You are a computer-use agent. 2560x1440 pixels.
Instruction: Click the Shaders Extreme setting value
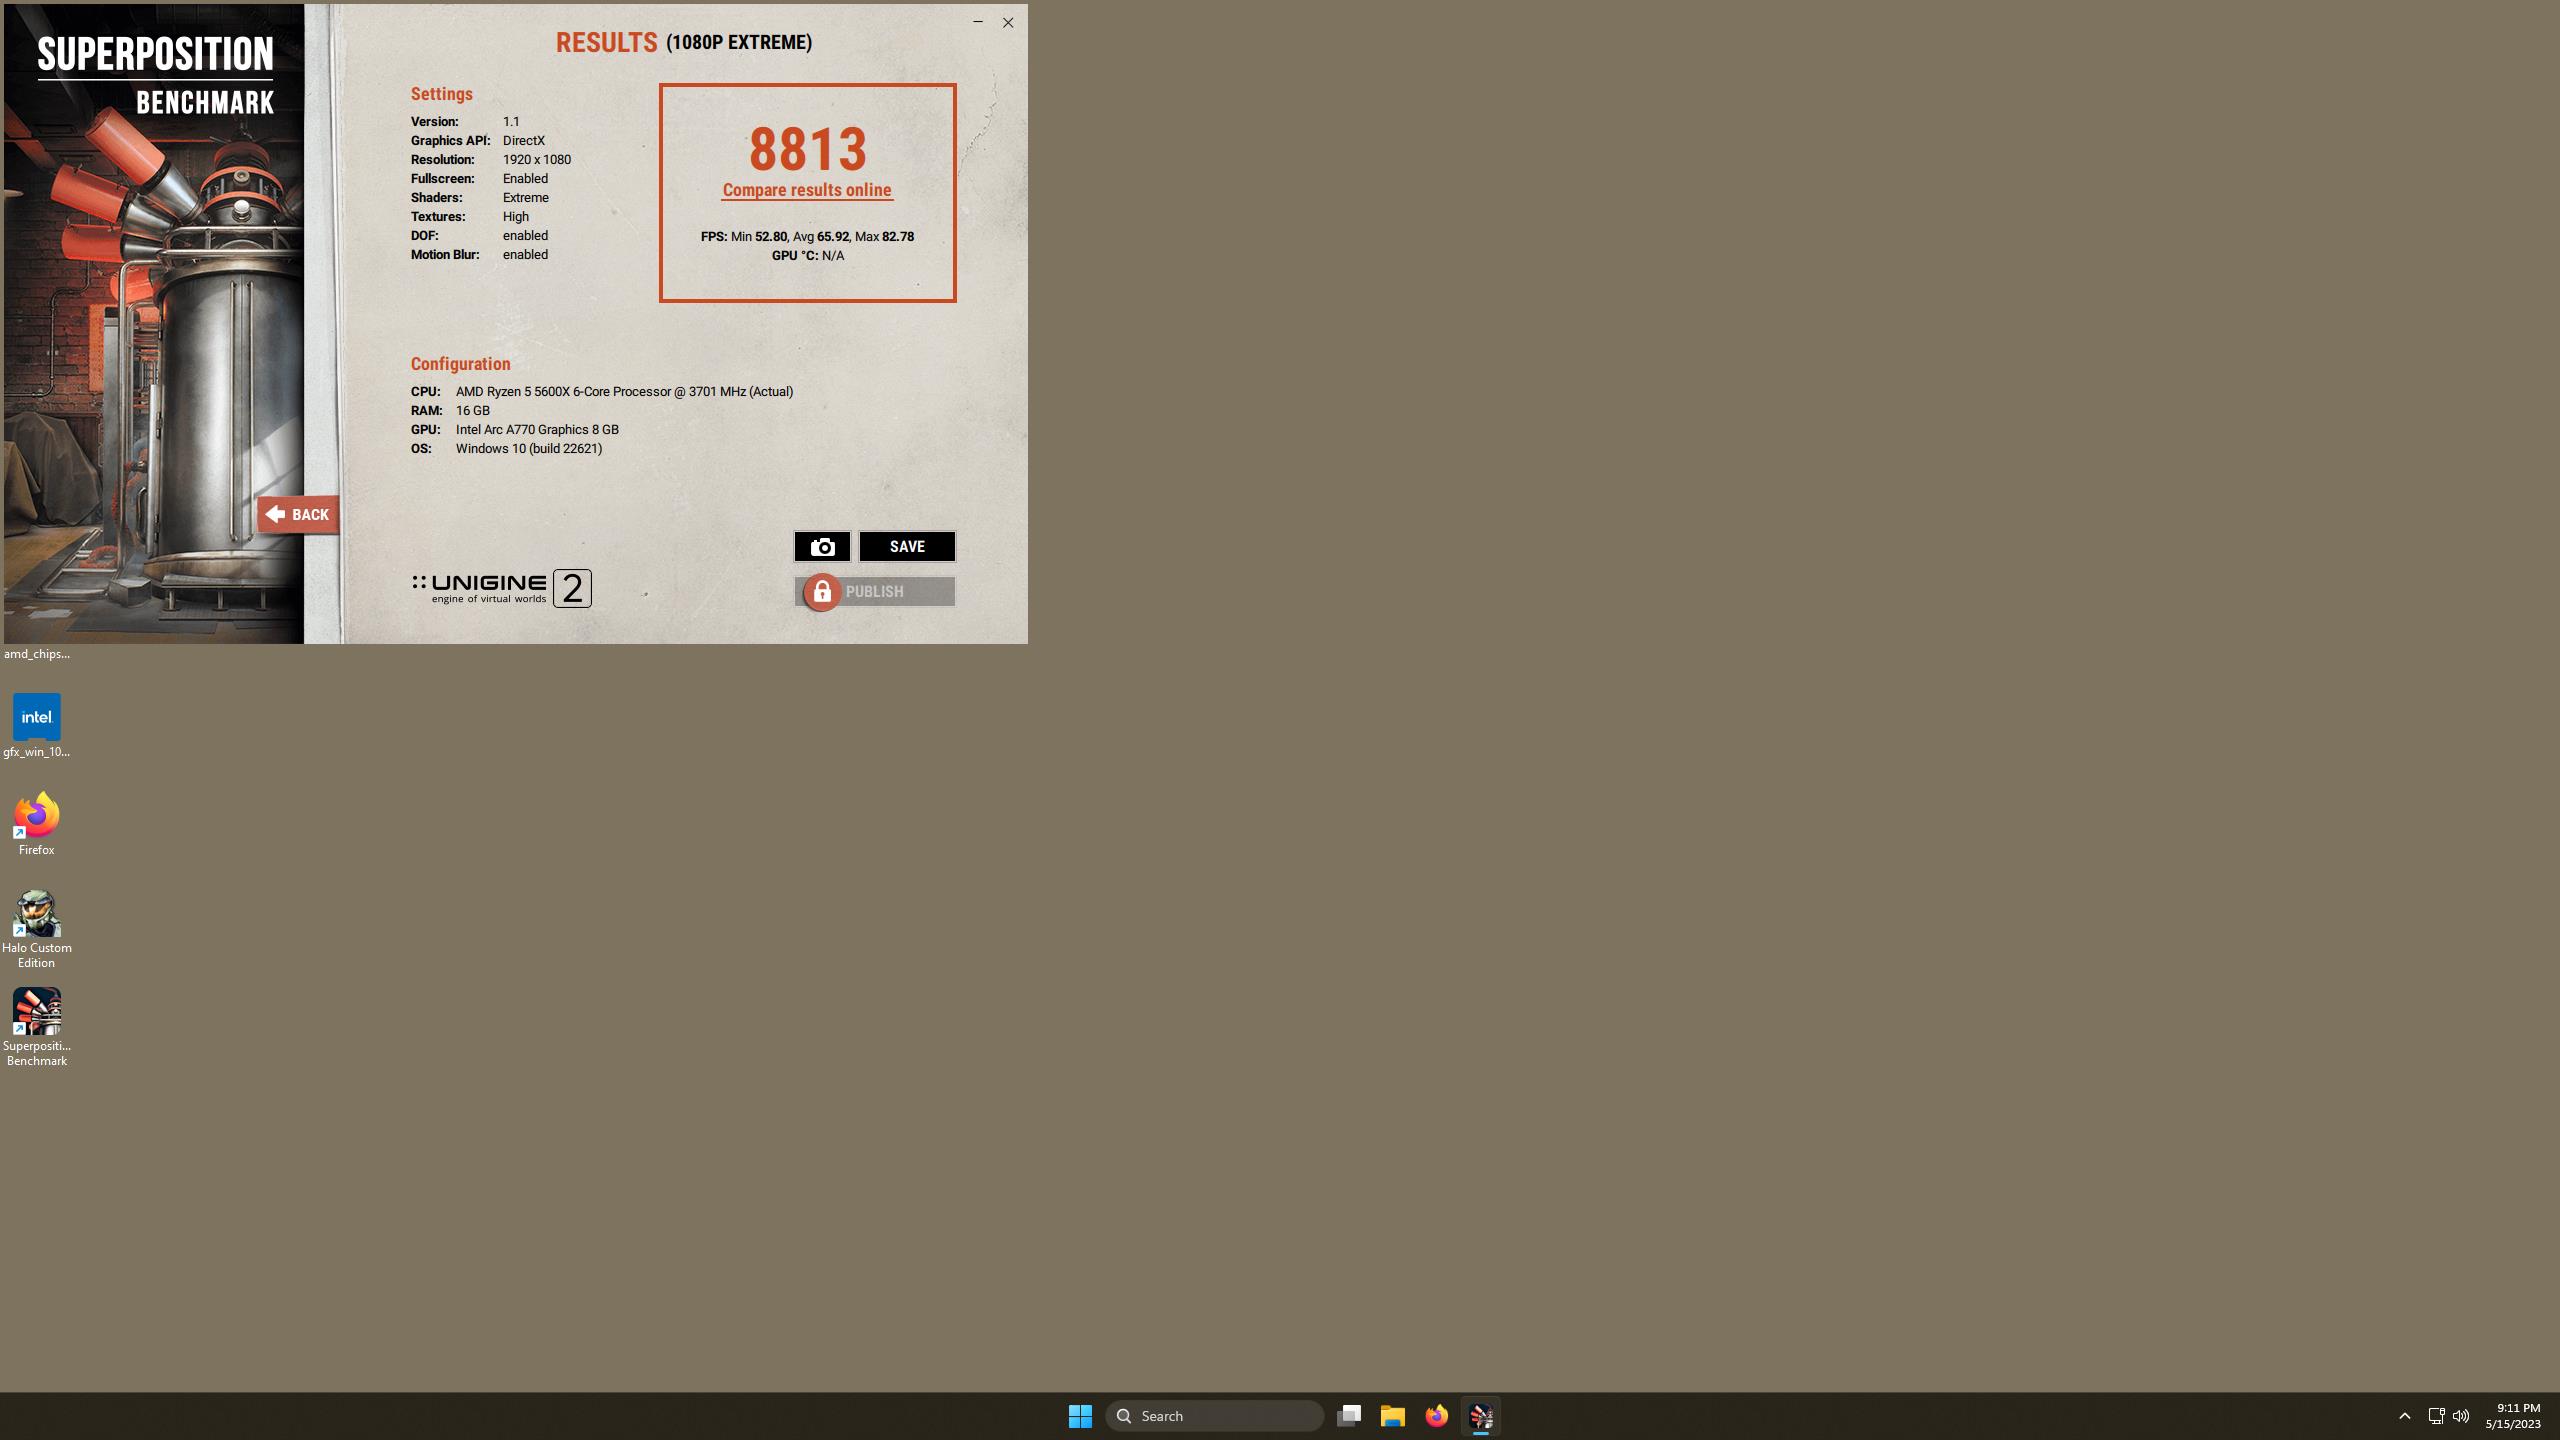coord(526,198)
